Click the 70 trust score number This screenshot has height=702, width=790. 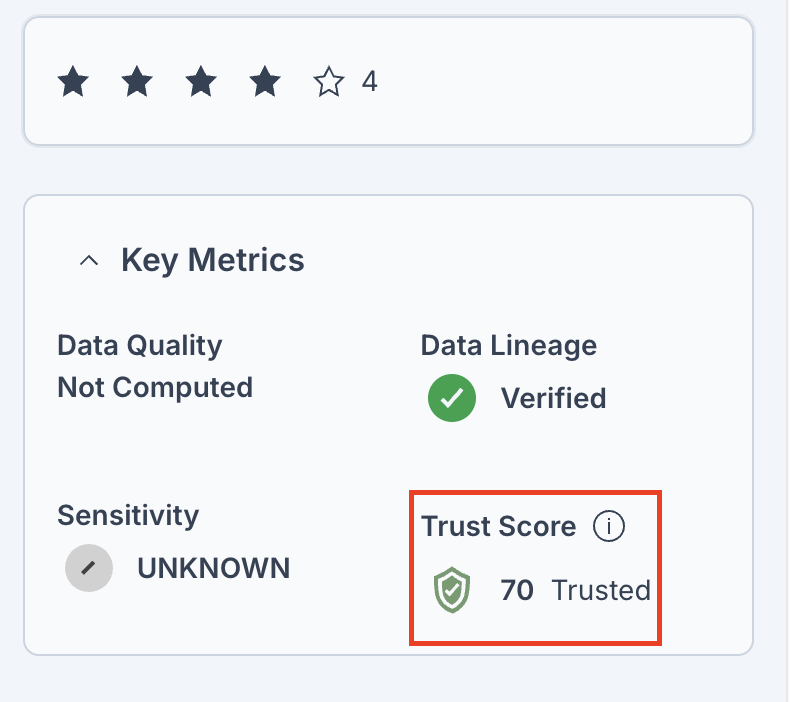516,590
